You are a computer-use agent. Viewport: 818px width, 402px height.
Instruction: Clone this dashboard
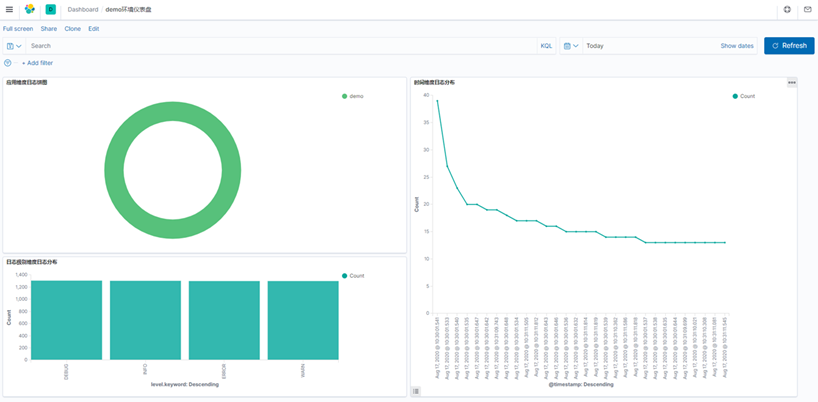click(73, 29)
